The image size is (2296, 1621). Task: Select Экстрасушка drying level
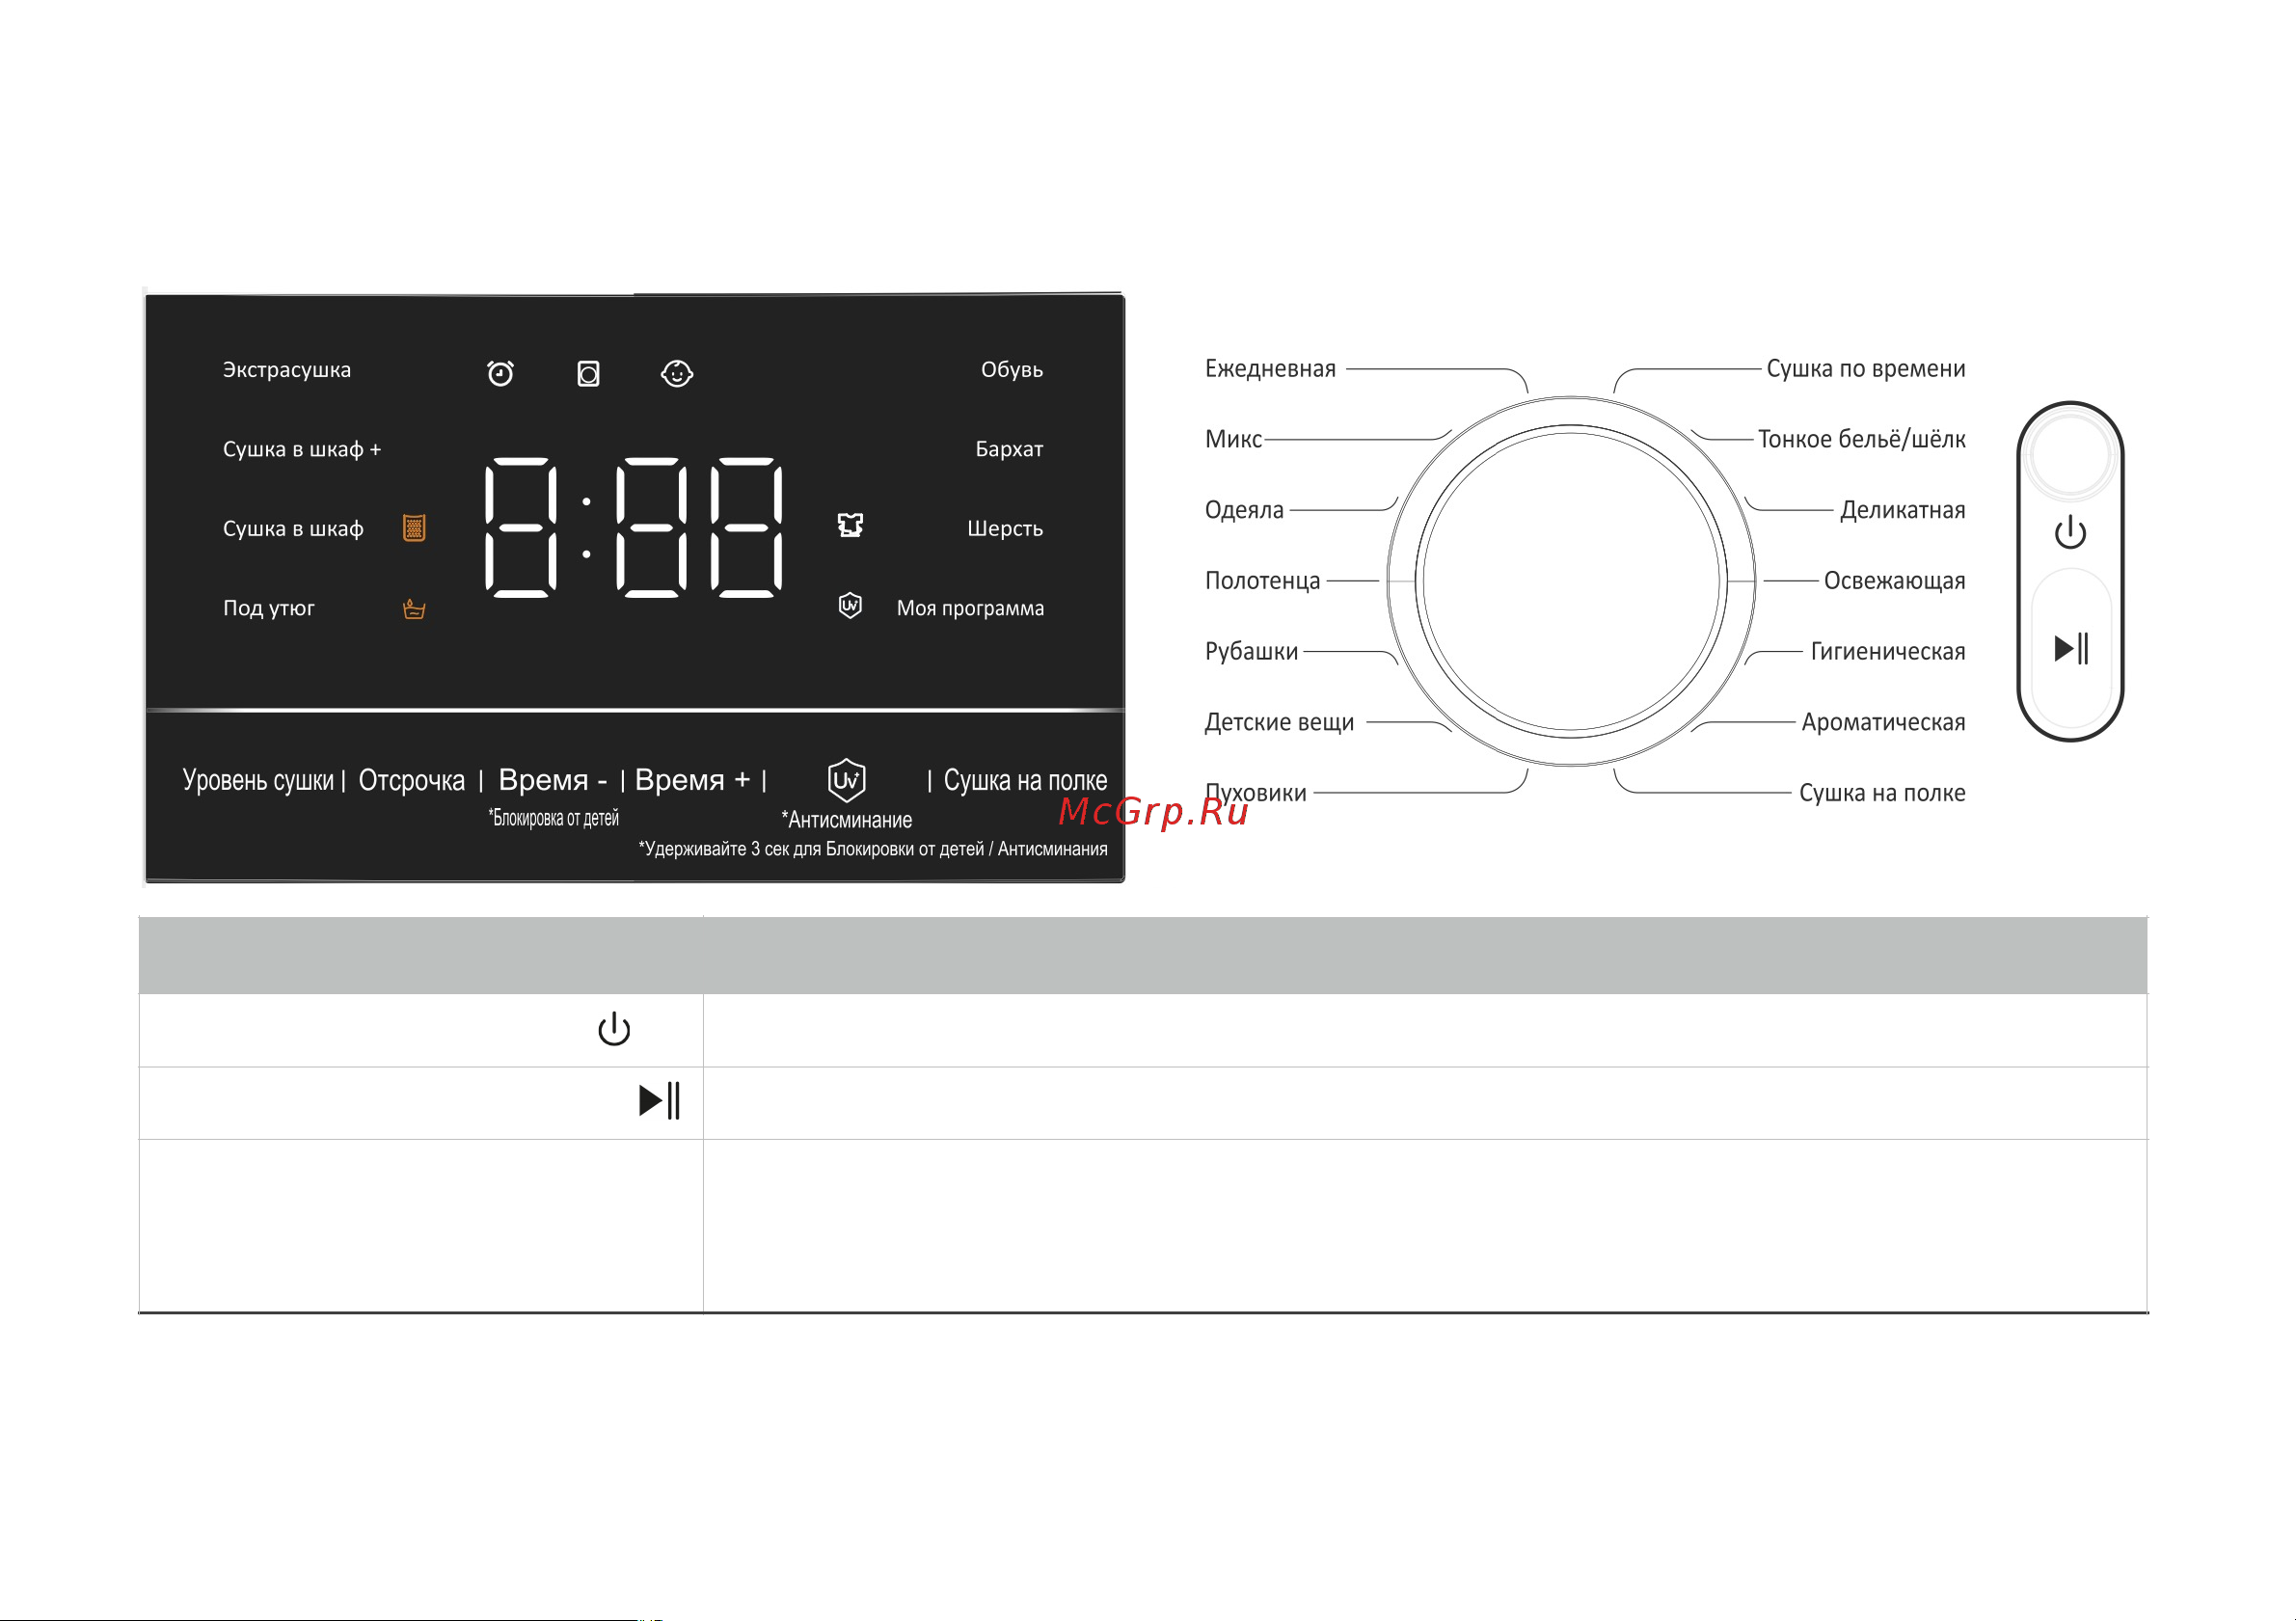(287, 370)
